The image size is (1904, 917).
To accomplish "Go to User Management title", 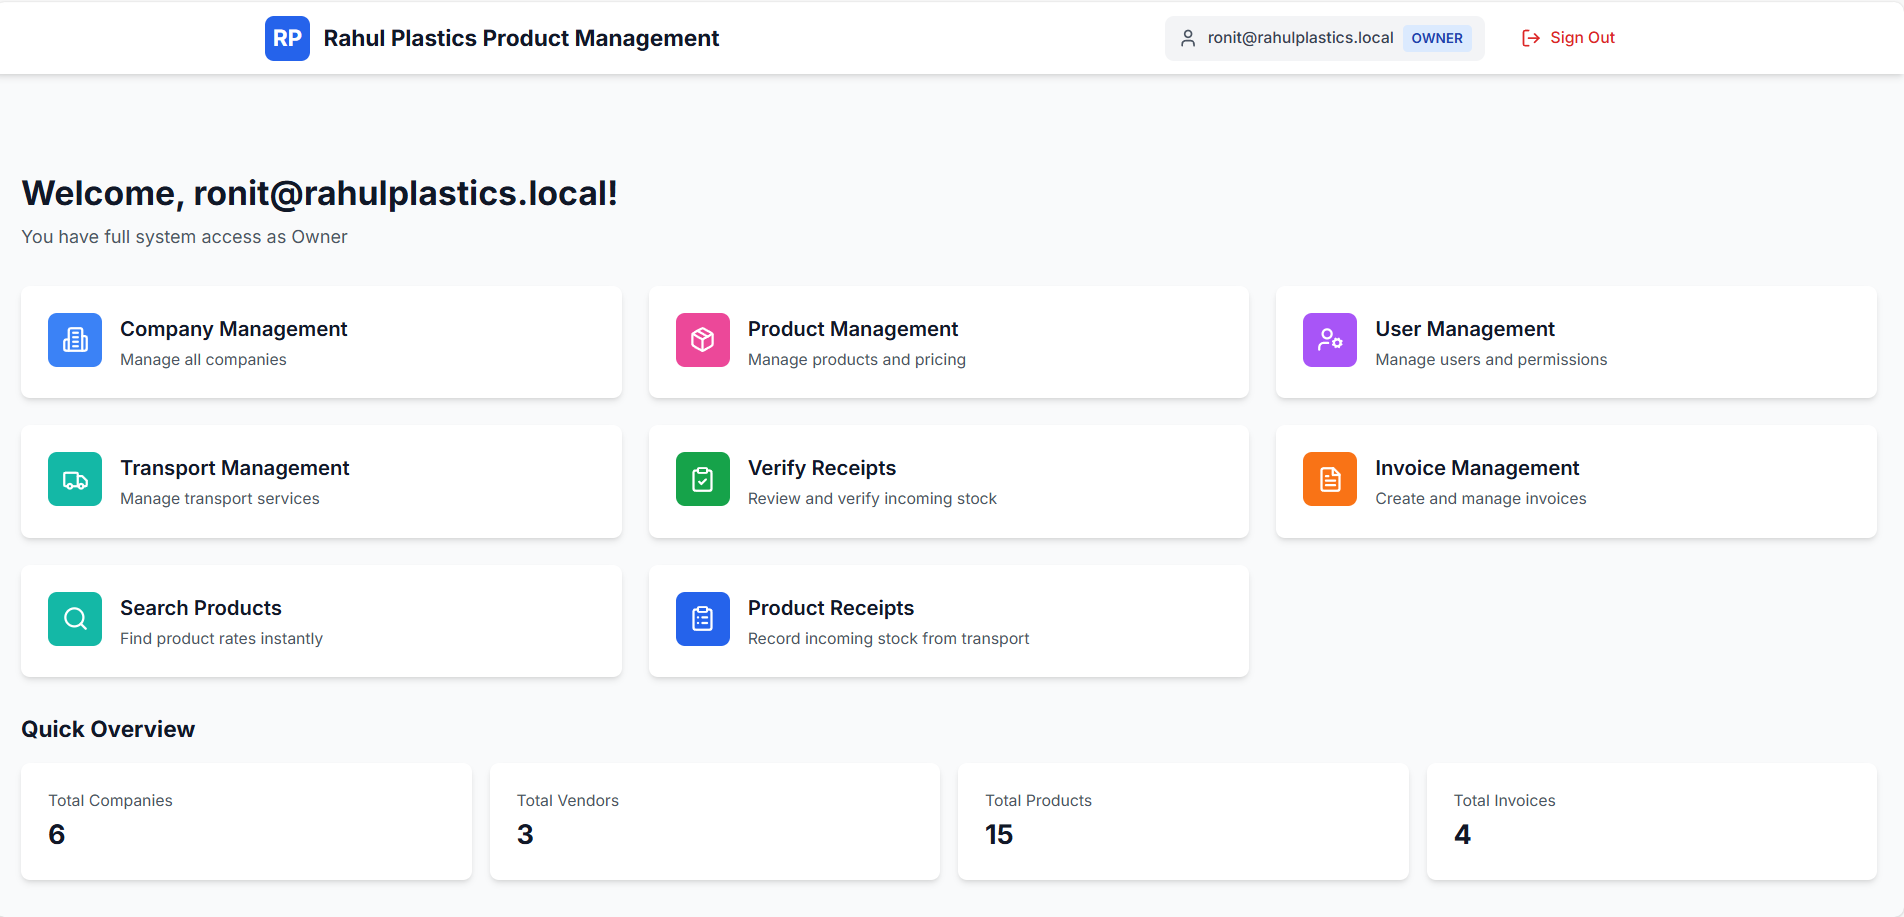I will click(1464, 329).
